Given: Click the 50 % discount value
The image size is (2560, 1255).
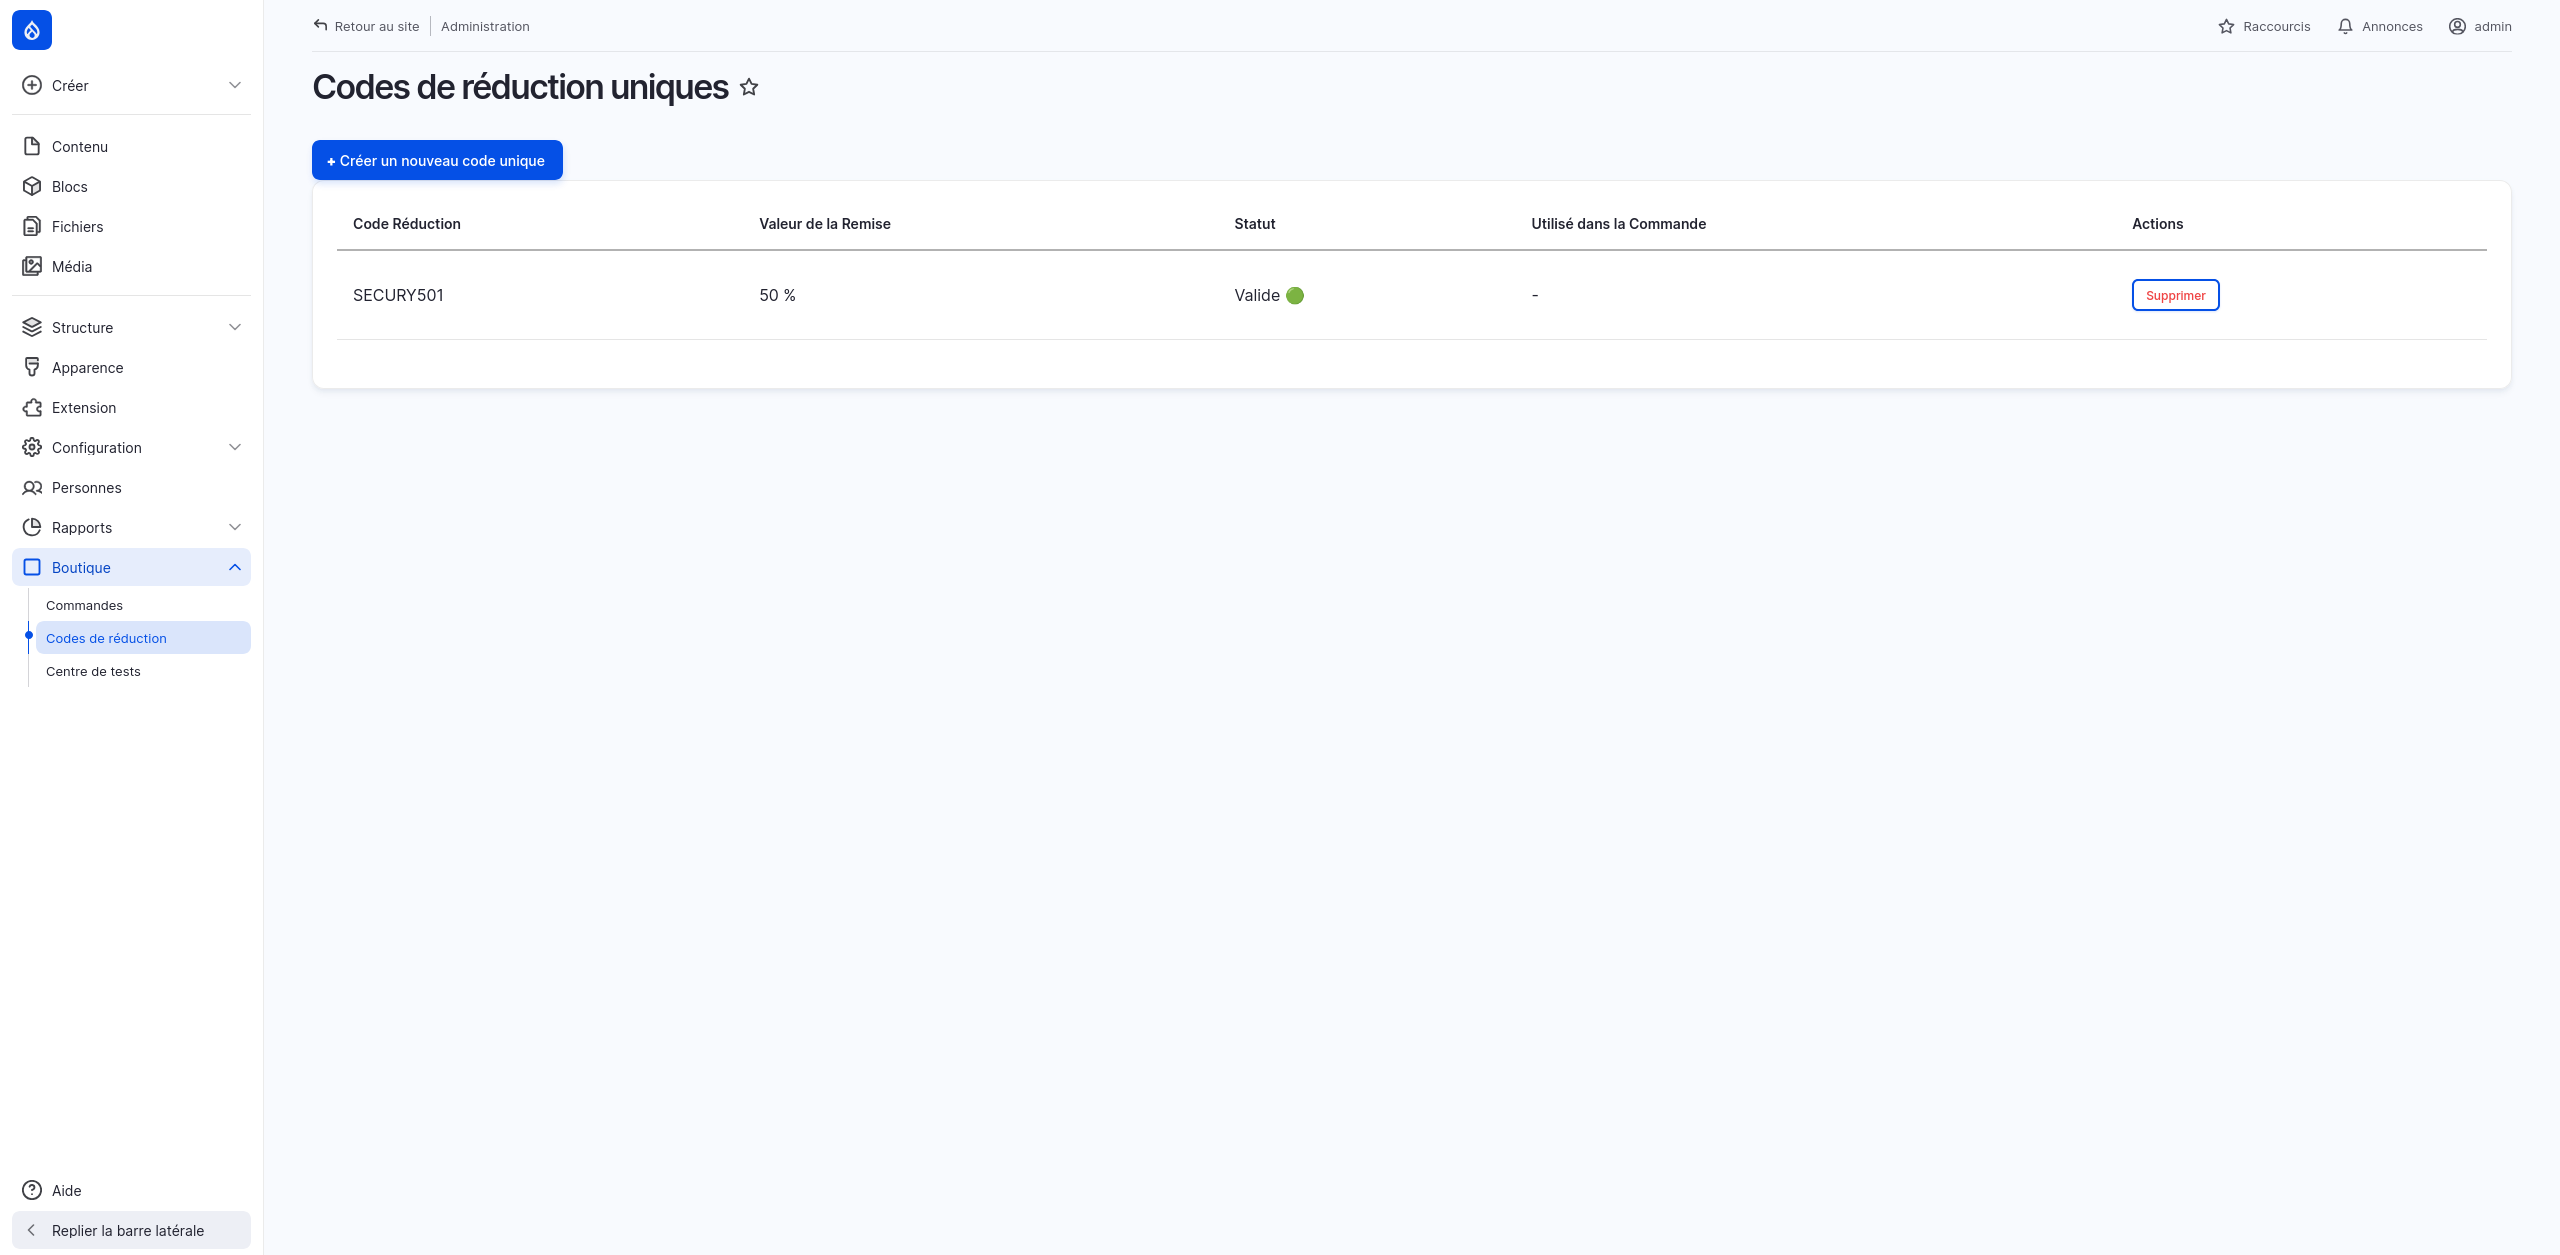Looking at the screenshot, I should click(777, 295).
